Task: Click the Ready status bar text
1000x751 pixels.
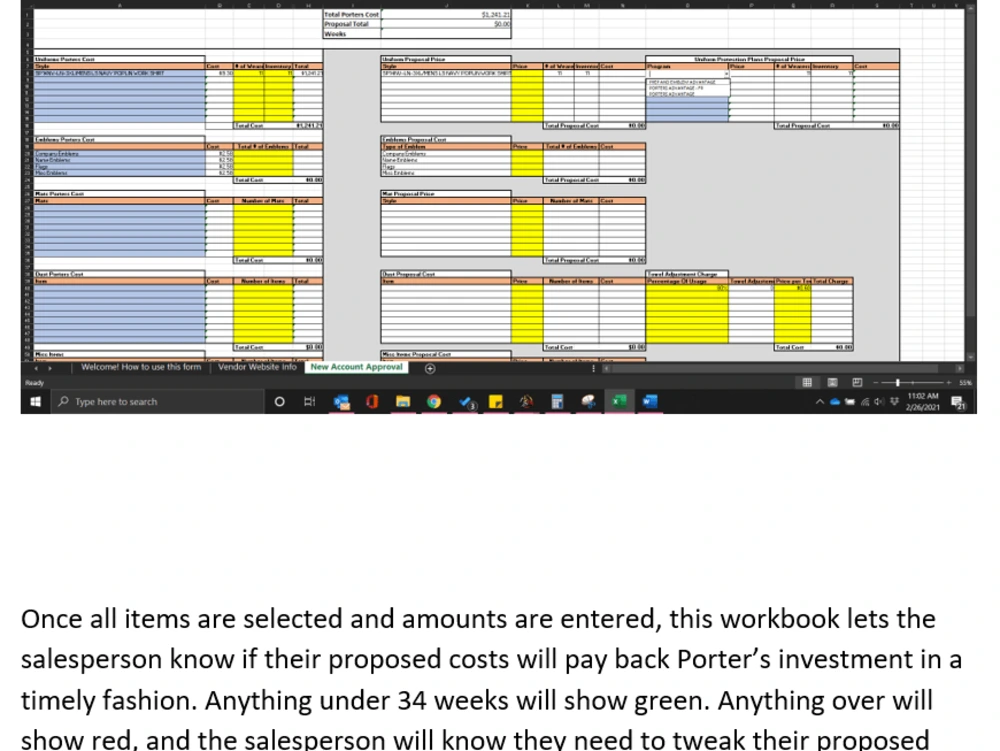Action: pos(34,383)
